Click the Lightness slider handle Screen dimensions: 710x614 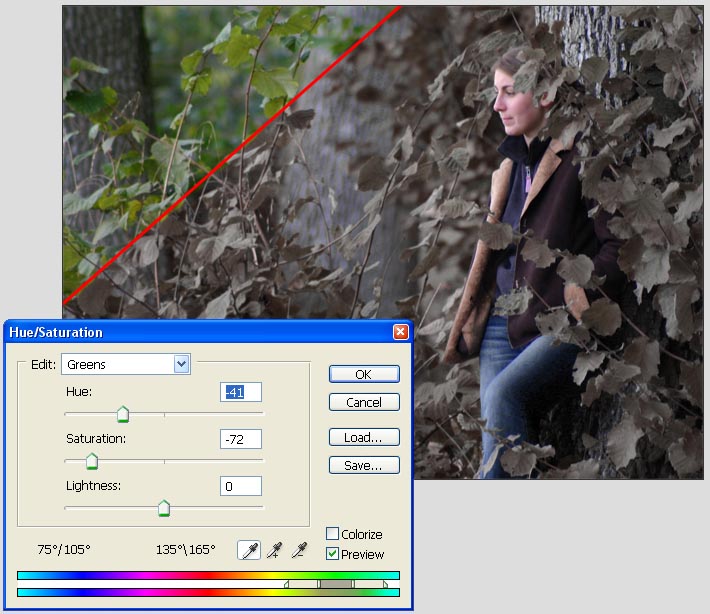[x=164, y=508]
